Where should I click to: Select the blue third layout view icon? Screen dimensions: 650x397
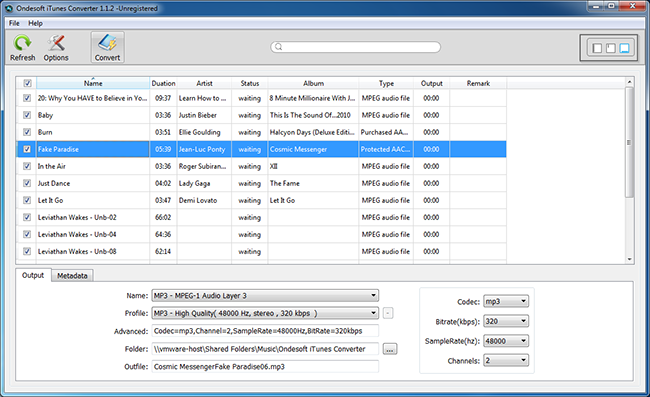(x=624, y=48)
